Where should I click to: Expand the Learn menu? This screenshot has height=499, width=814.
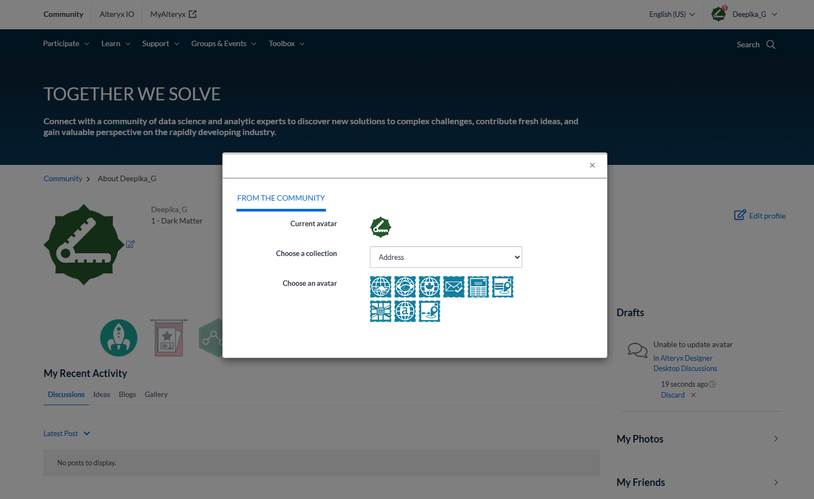[116, 44]
